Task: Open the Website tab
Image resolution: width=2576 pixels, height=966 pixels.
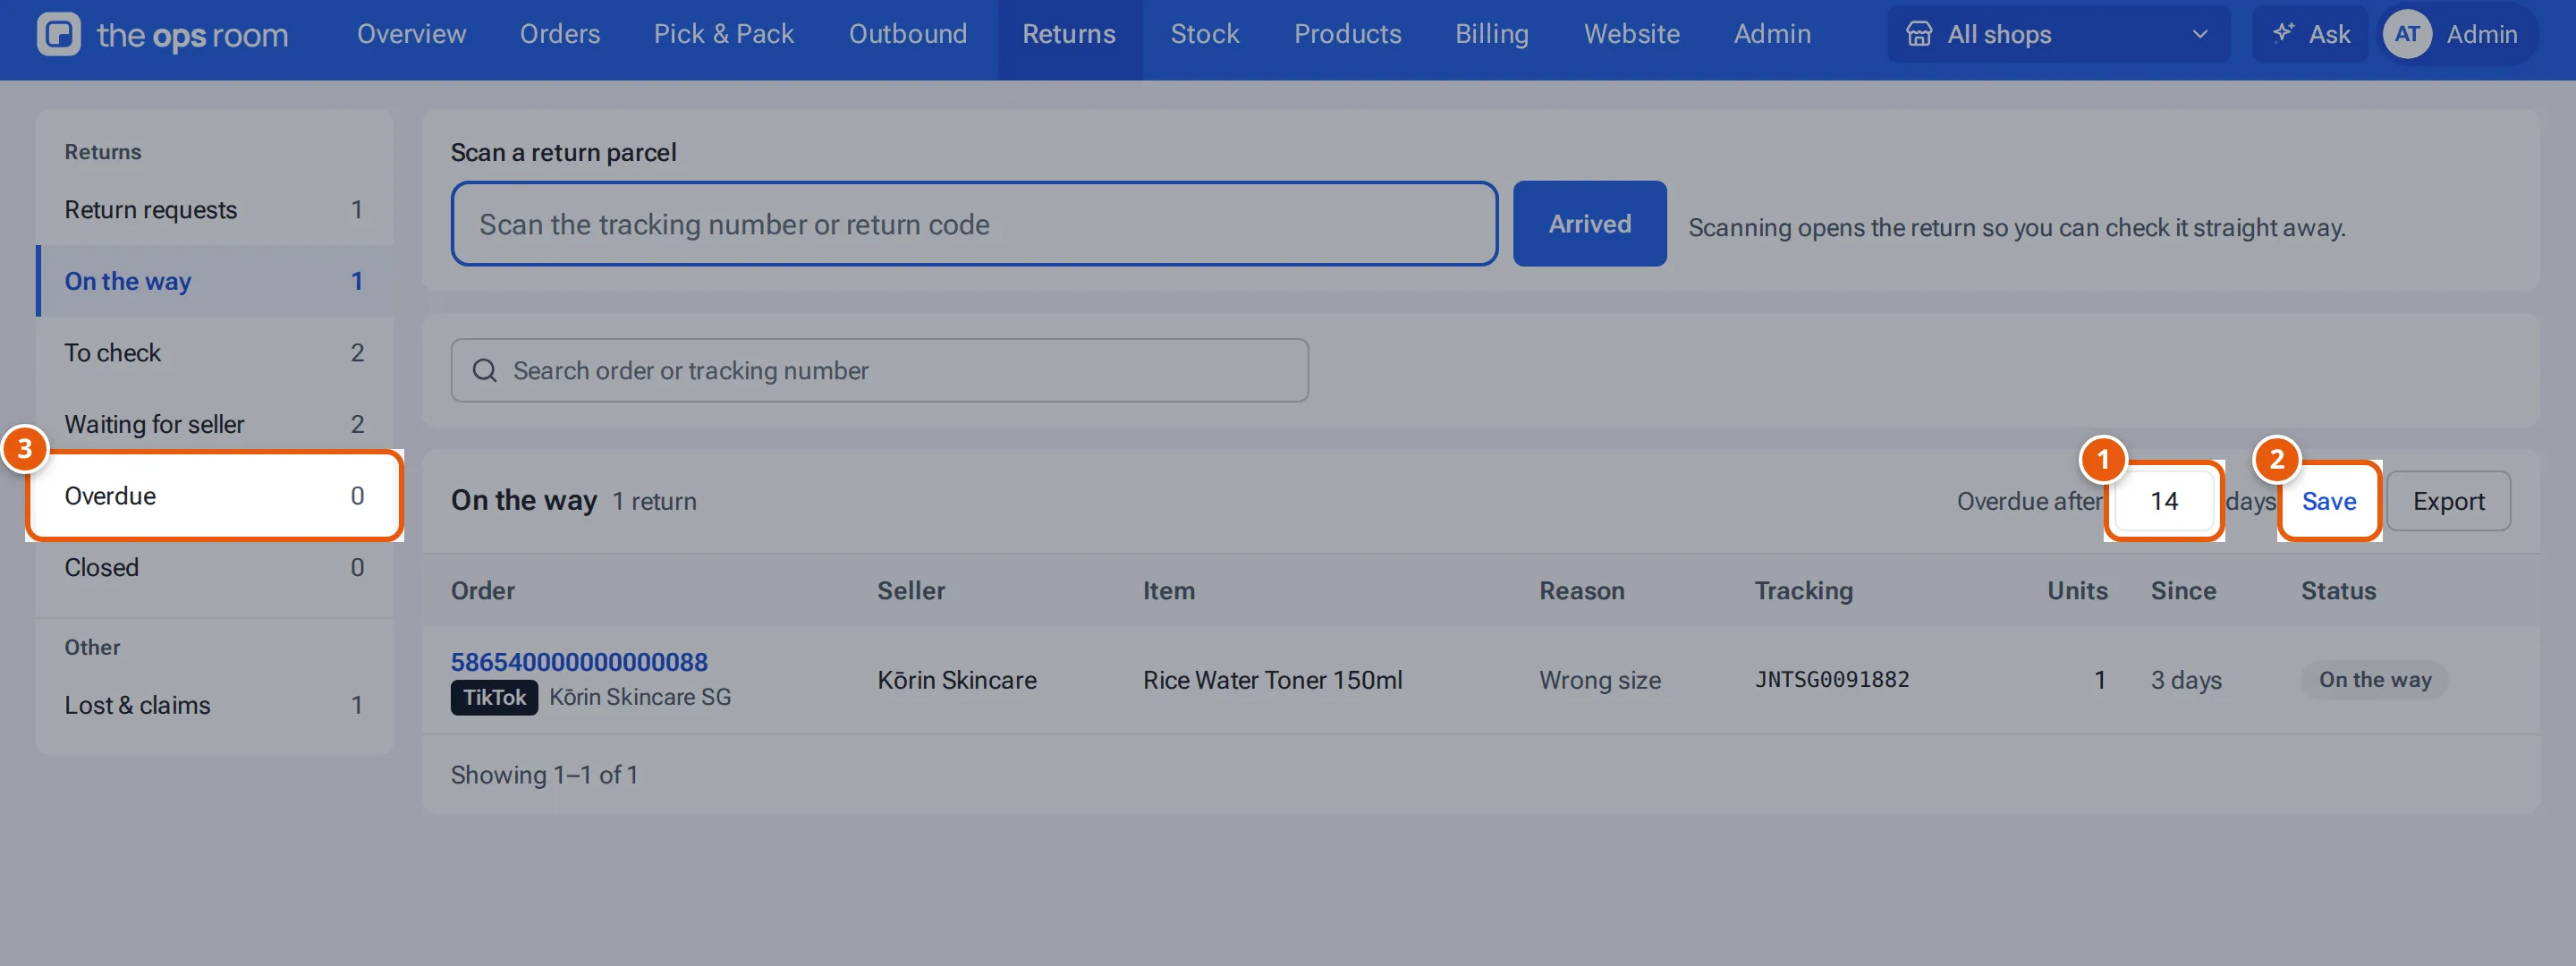Action: tap(1631, 35)
